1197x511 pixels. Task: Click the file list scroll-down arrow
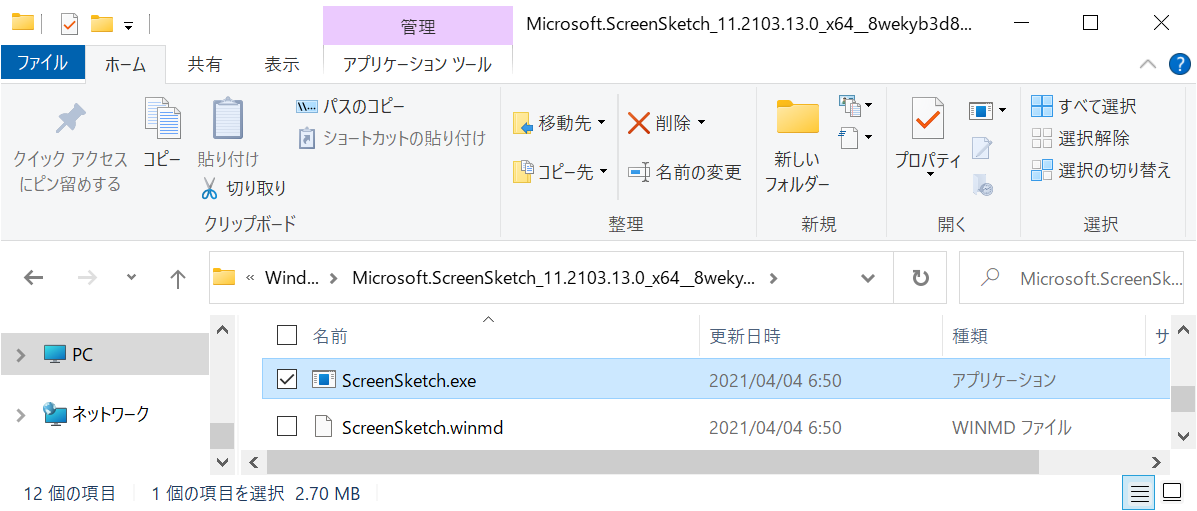[1182, 438]
